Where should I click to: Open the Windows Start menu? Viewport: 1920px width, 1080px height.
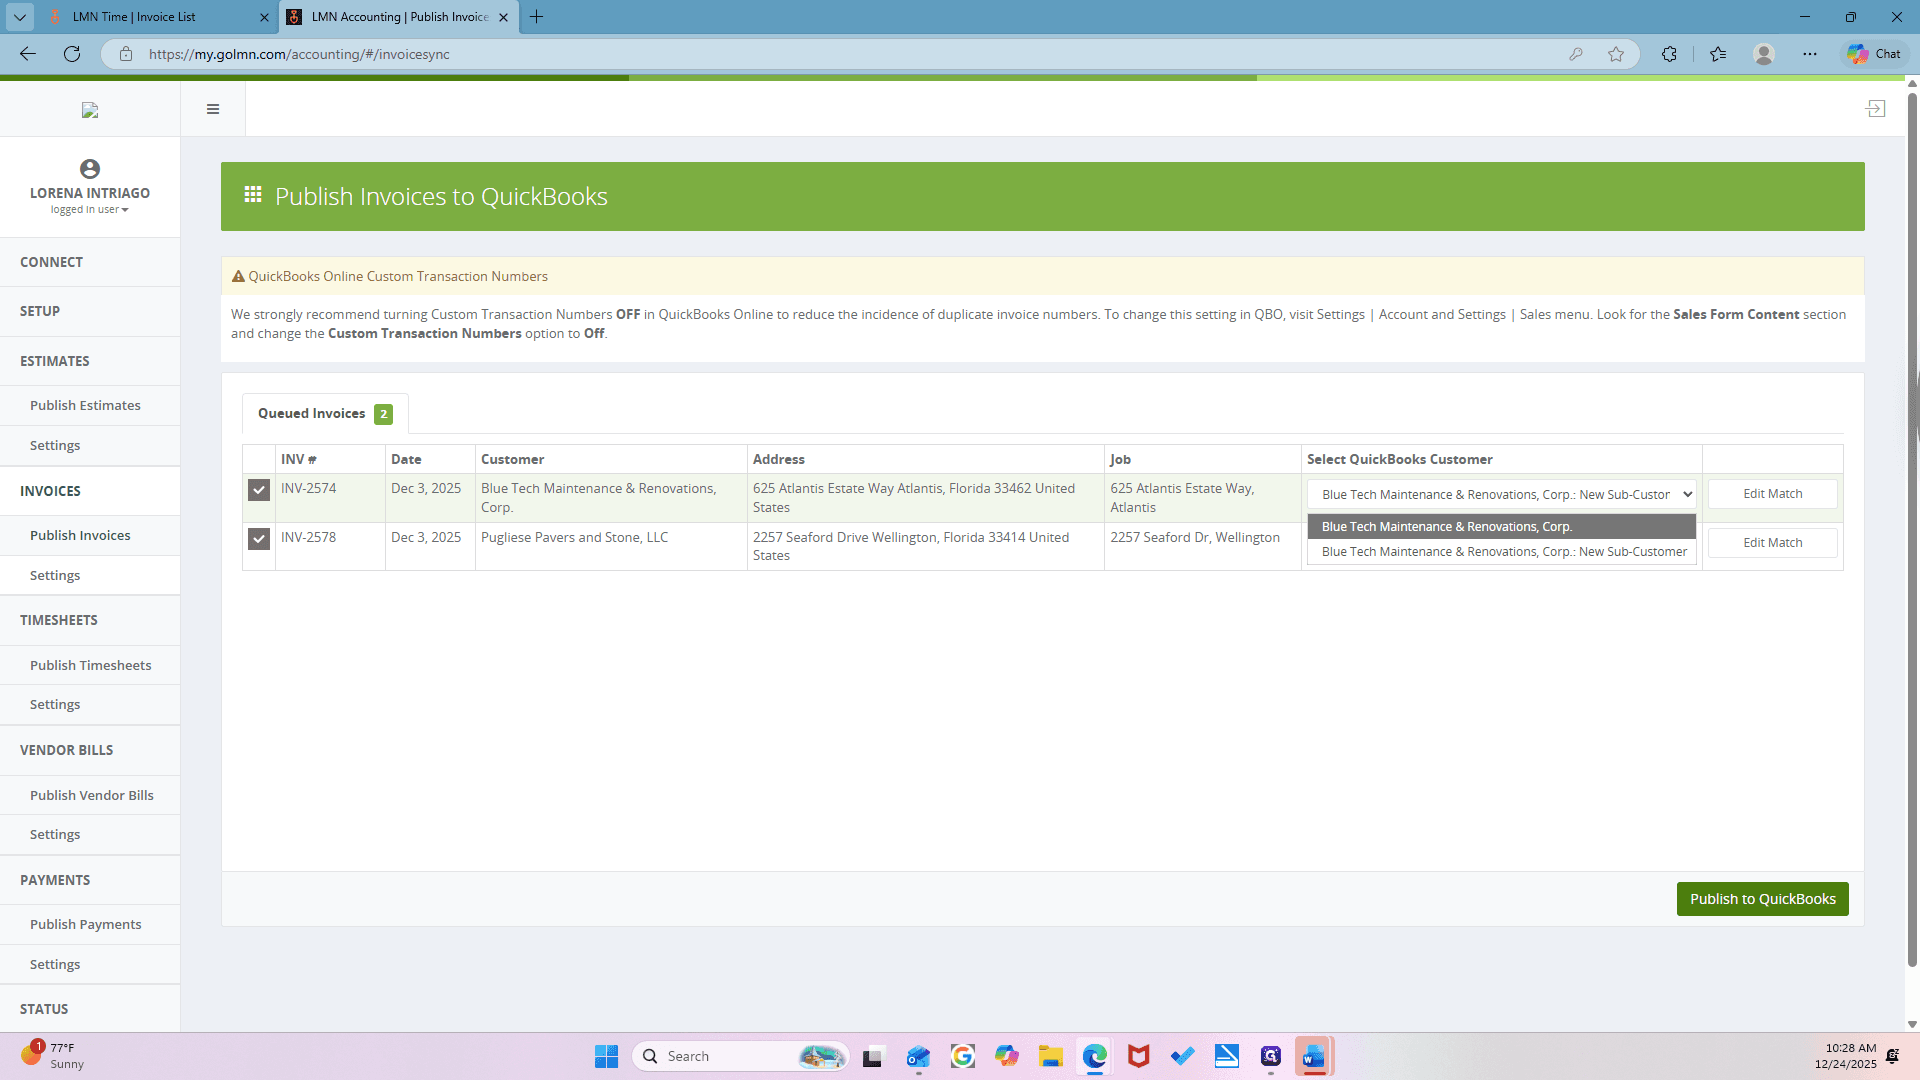[x=606, y=1056]
